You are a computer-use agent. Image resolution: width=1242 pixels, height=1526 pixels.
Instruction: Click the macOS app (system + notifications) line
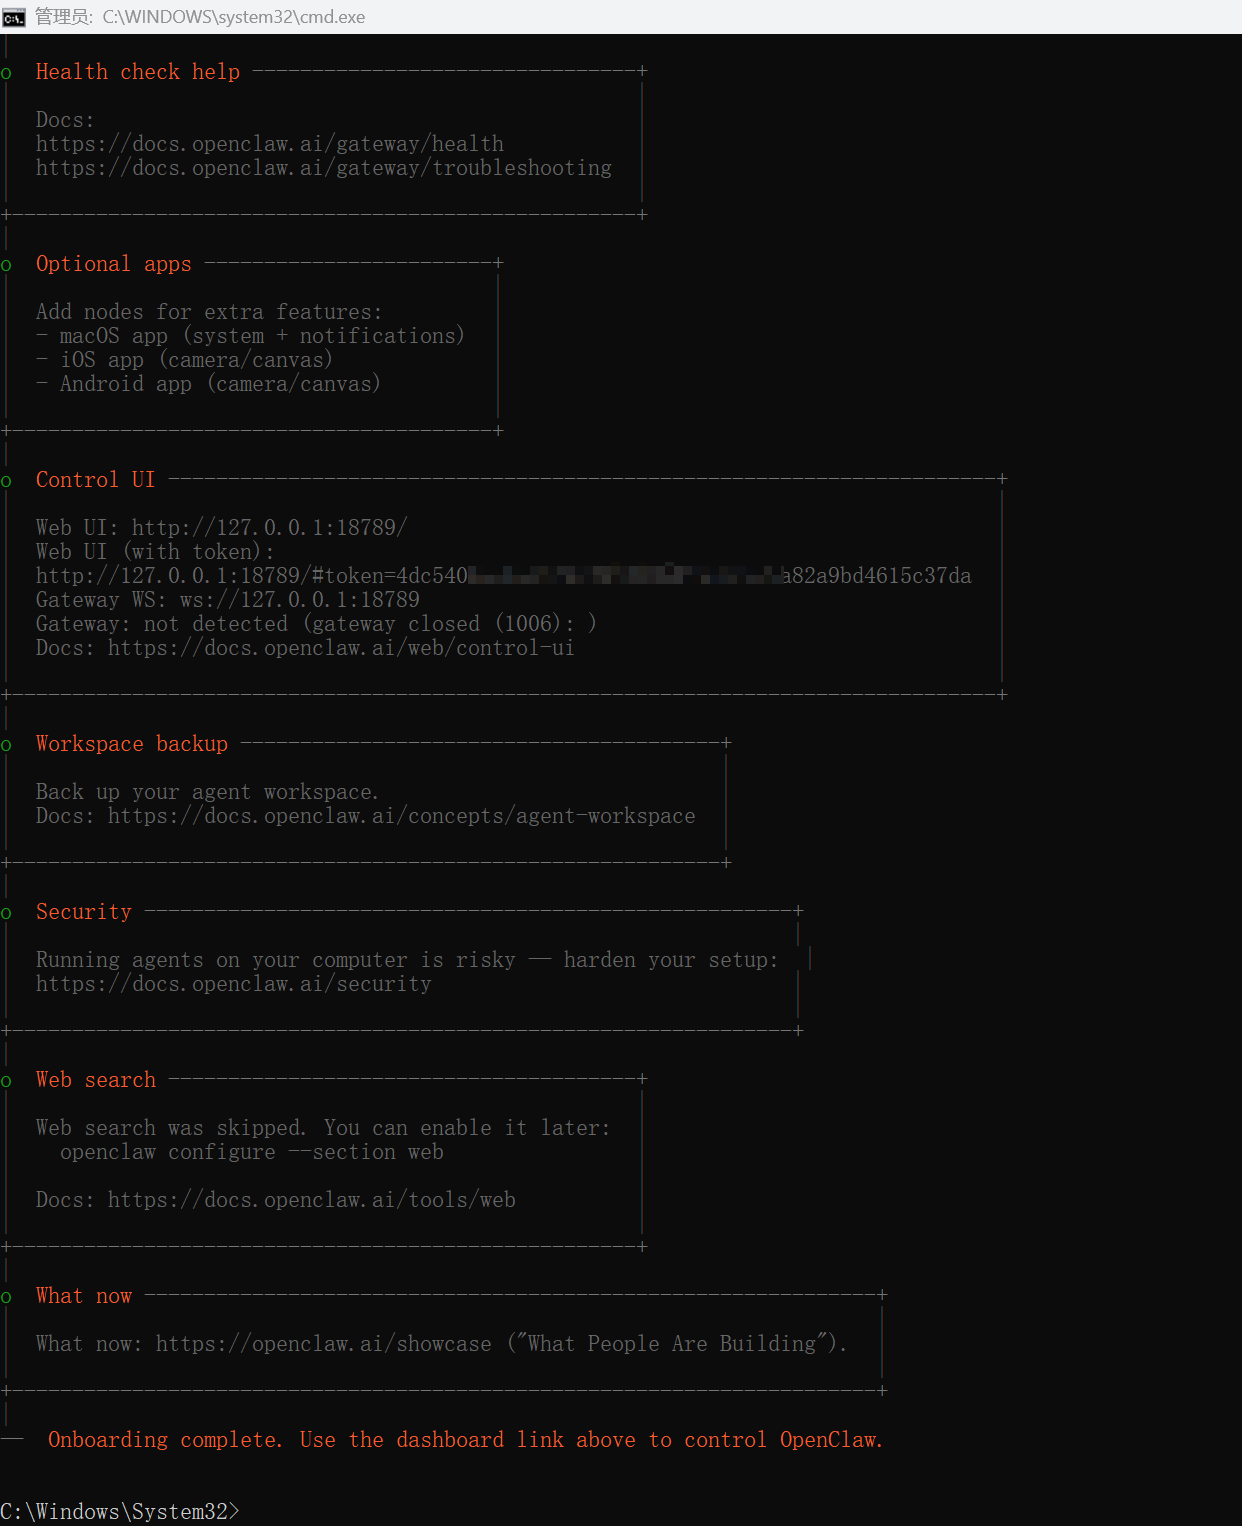(250, 336)
